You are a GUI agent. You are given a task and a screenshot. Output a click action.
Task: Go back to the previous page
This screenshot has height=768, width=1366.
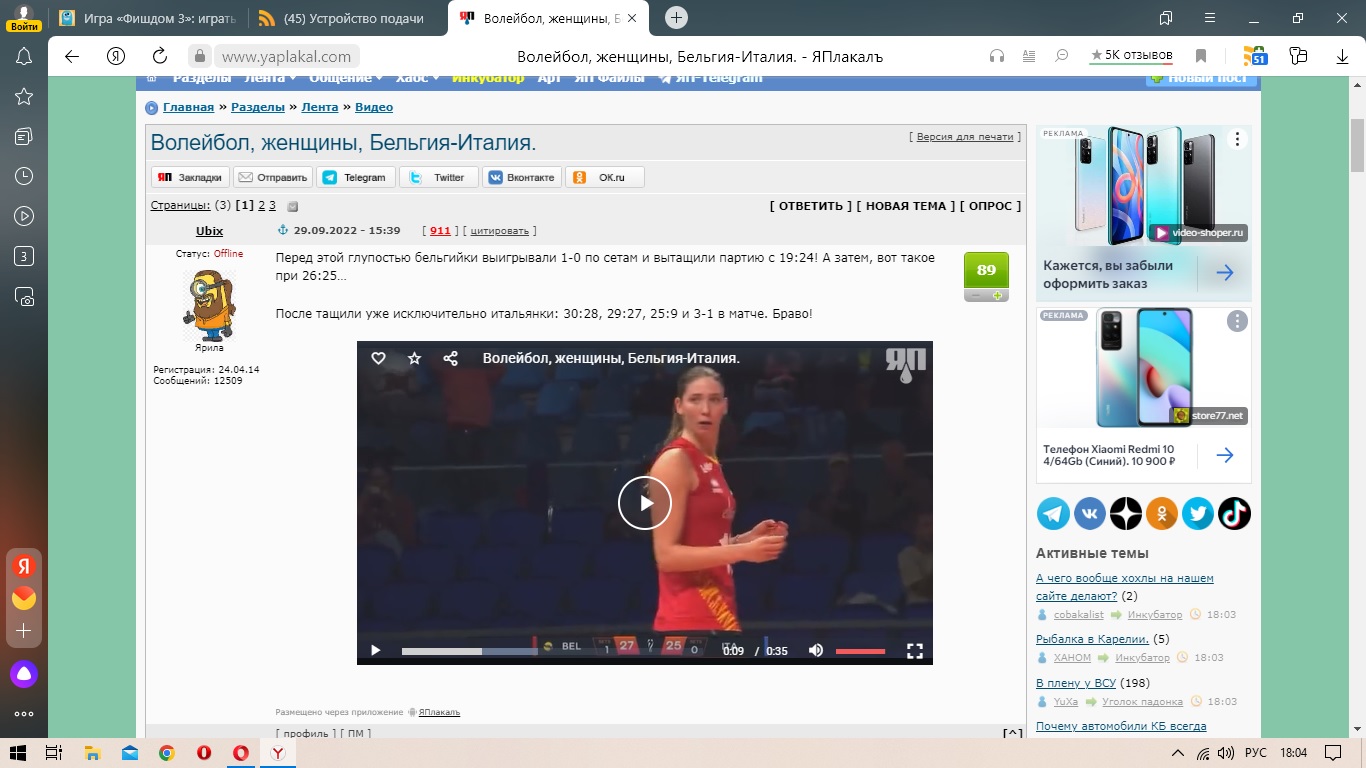[x=72, y=56]
